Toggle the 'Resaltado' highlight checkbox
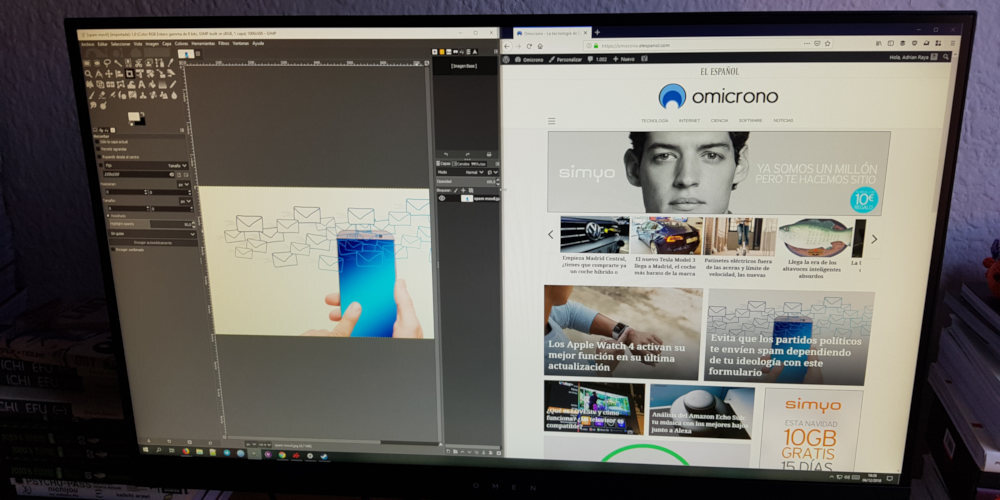Image resolution: width=1000 pixels, height=500 pixels. click(108, 216)
